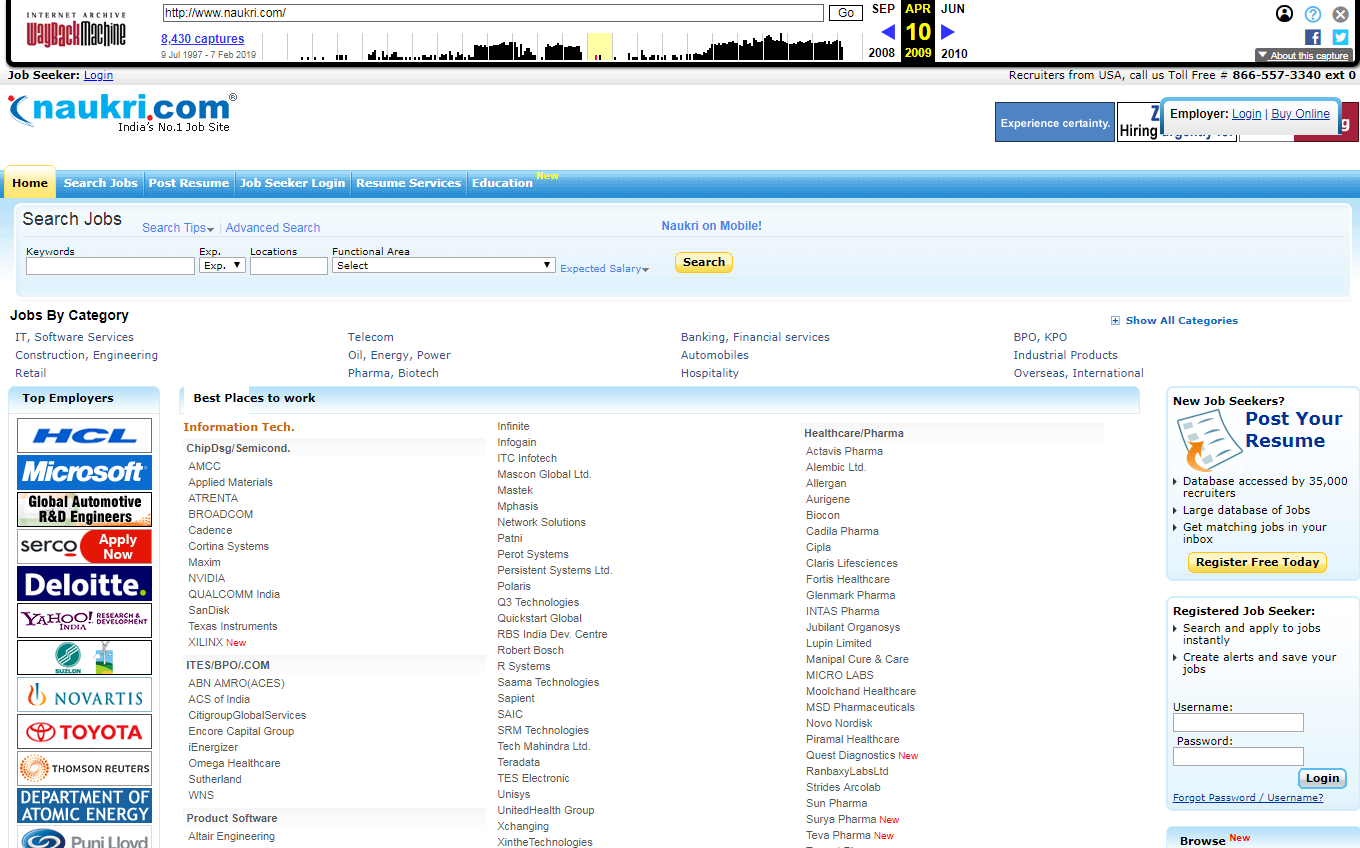
Task: Share capture via Twitter icon
Action: pos(1340,37)
